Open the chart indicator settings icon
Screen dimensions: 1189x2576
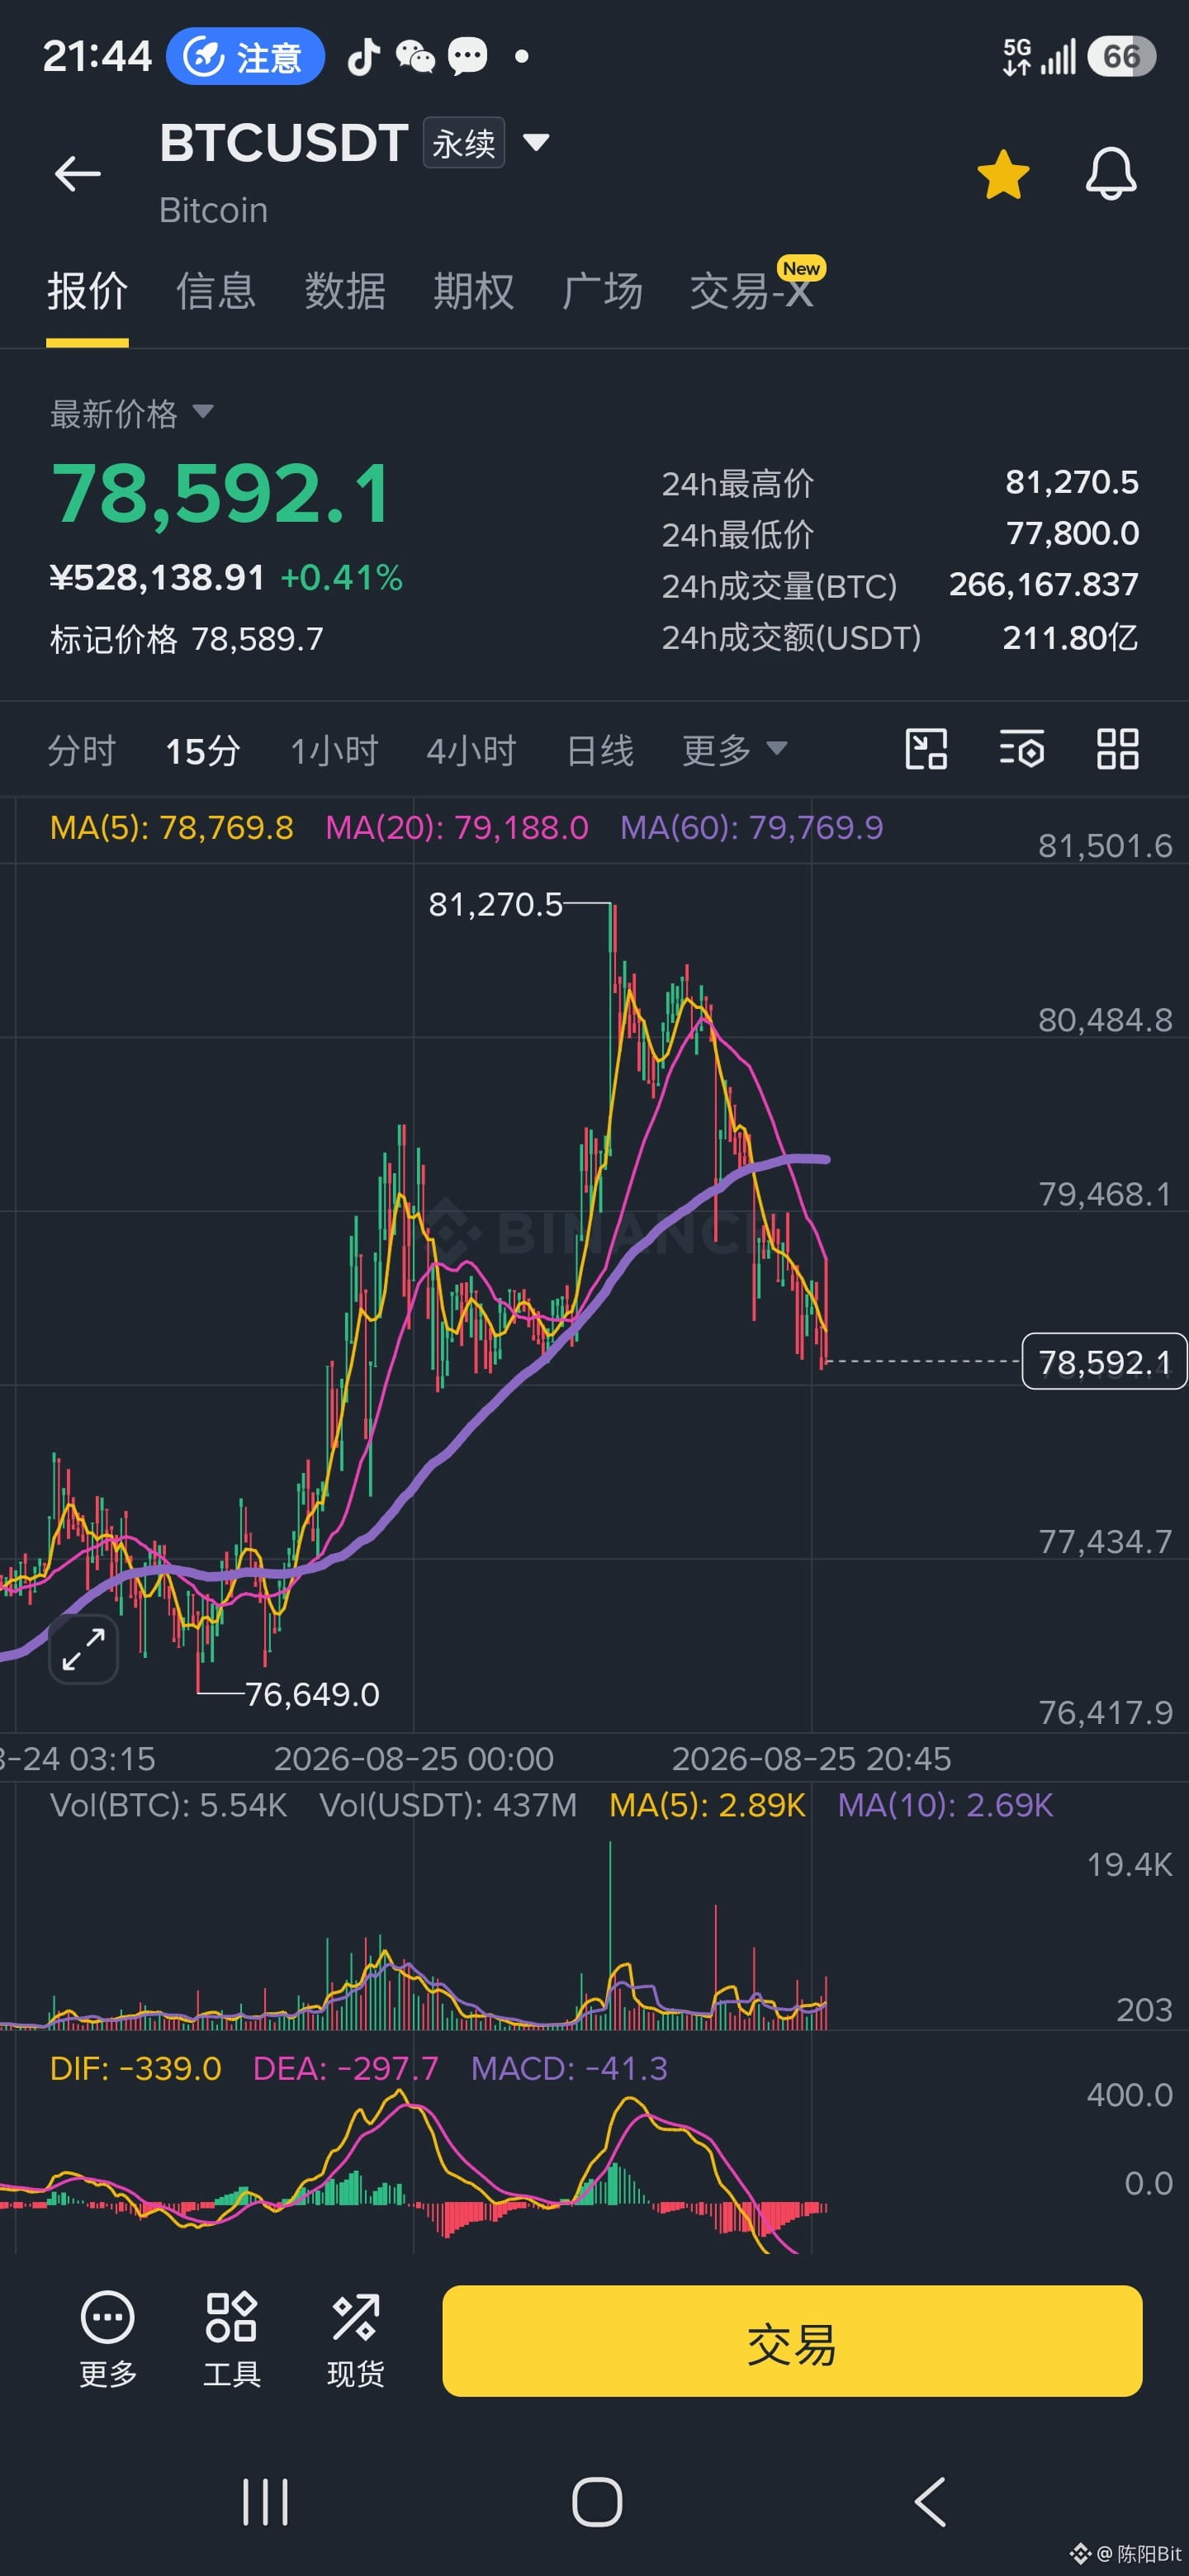click(x=1022, y=749)
